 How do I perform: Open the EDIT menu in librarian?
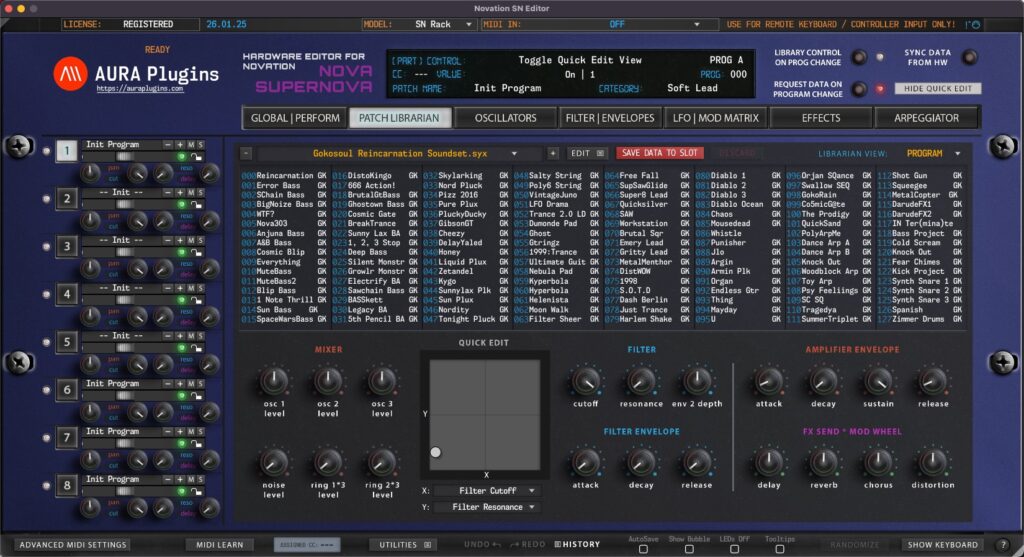click(x=588, y=153)
